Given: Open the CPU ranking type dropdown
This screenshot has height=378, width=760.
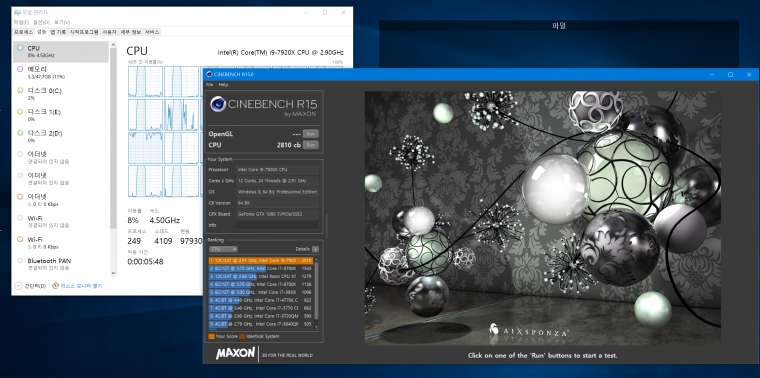Looking at the screenshot, I should point(223,249).
